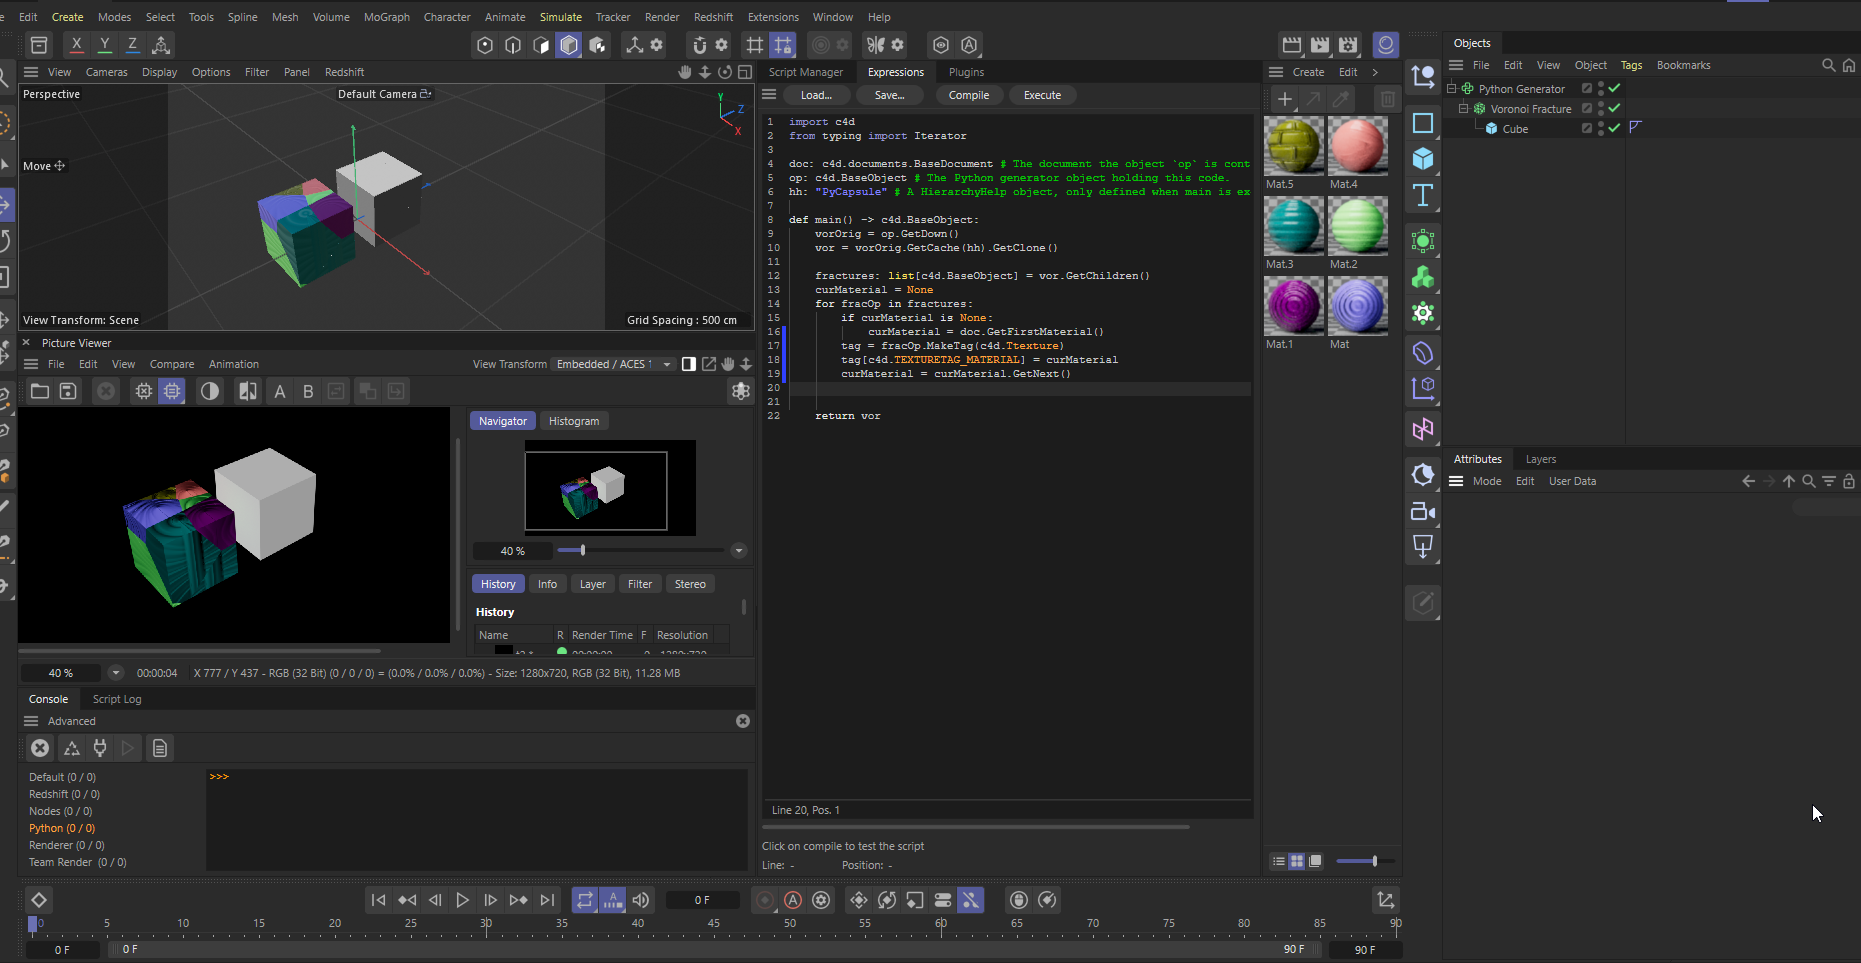
Task: Collapse Python Generator tree node
Action: tap(1452, 88)
